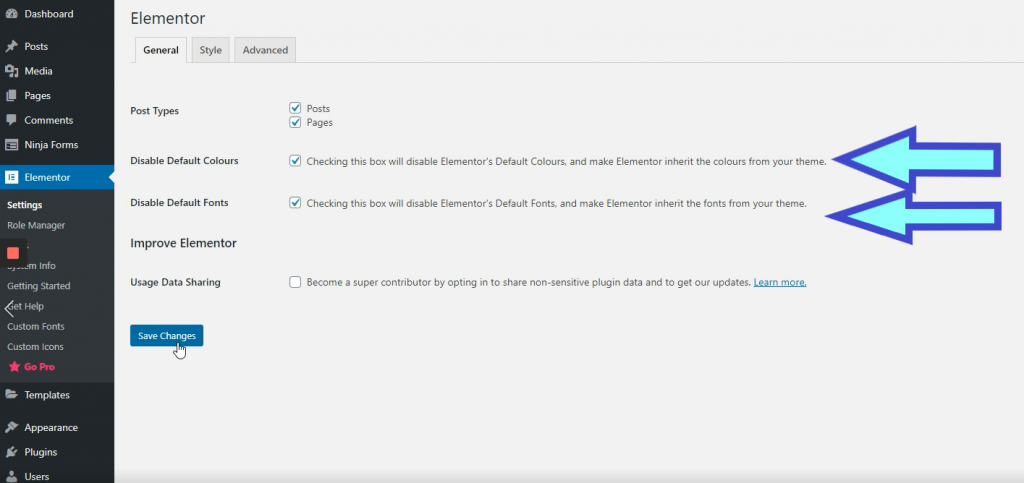Click the Elementor page title
1024x483 pixels.
point(168,18)
